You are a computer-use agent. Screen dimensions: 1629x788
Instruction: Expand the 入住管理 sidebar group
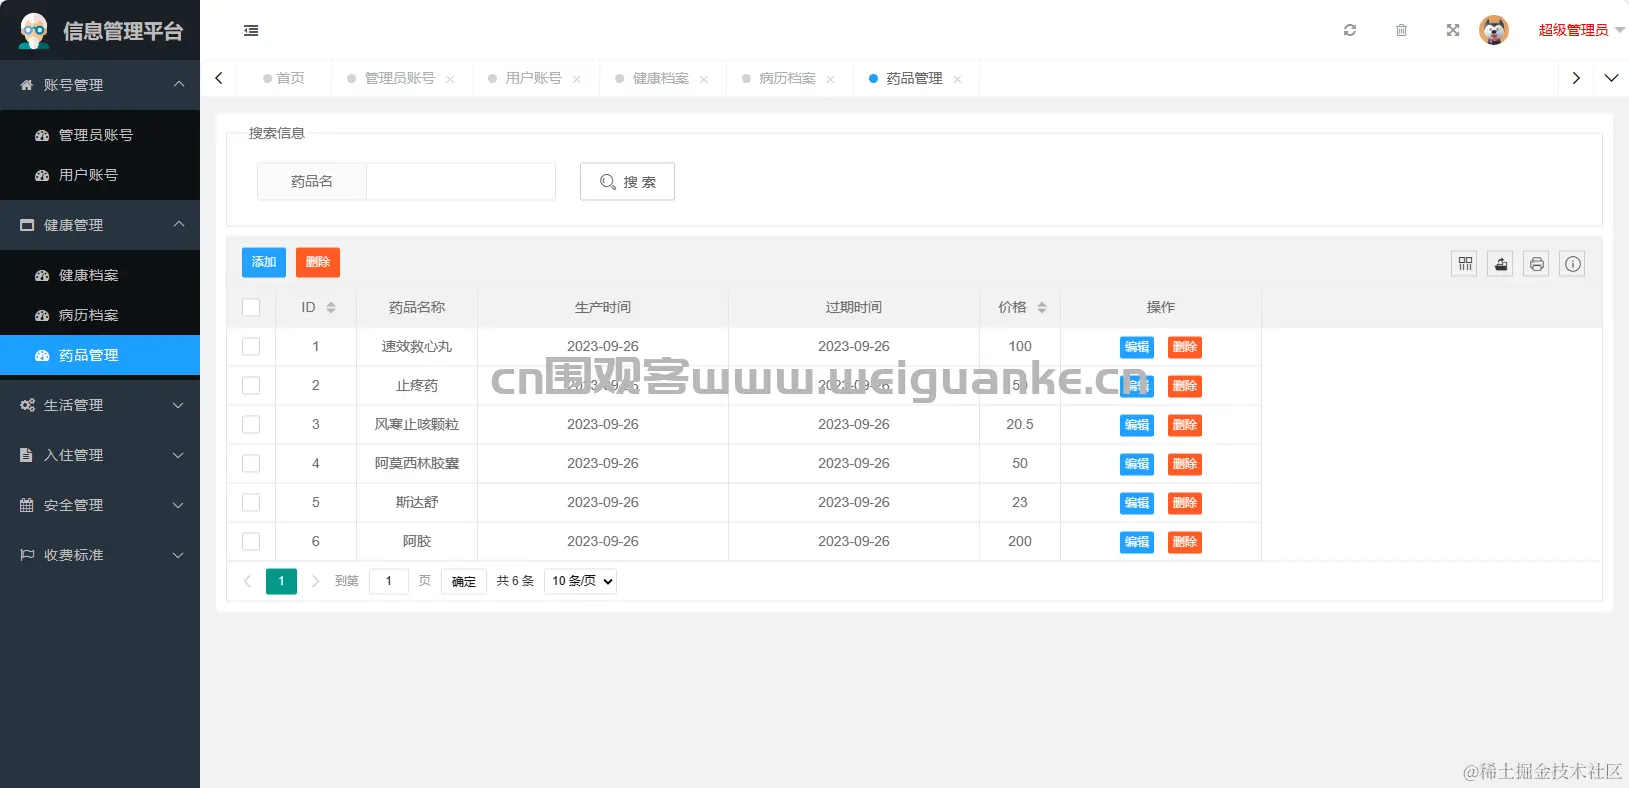(100, 455)
